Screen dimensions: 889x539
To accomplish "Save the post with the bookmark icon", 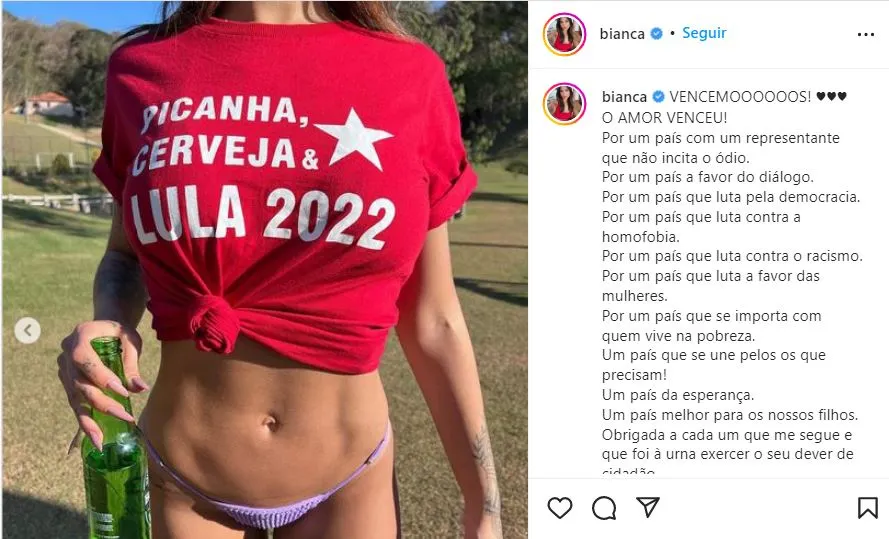I will click(867, 508).
